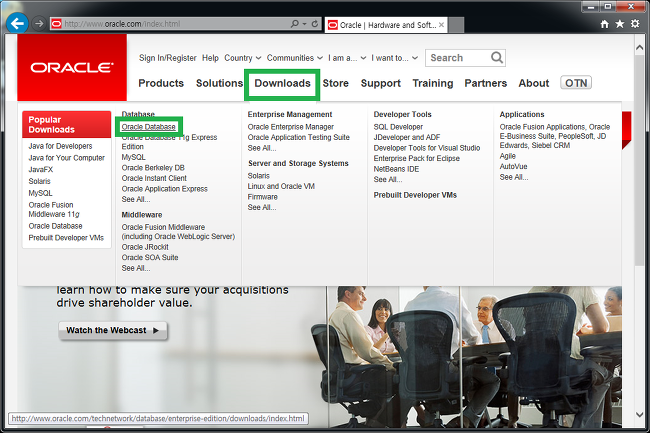Open Oracle Instant Client link

click(154, 178)
